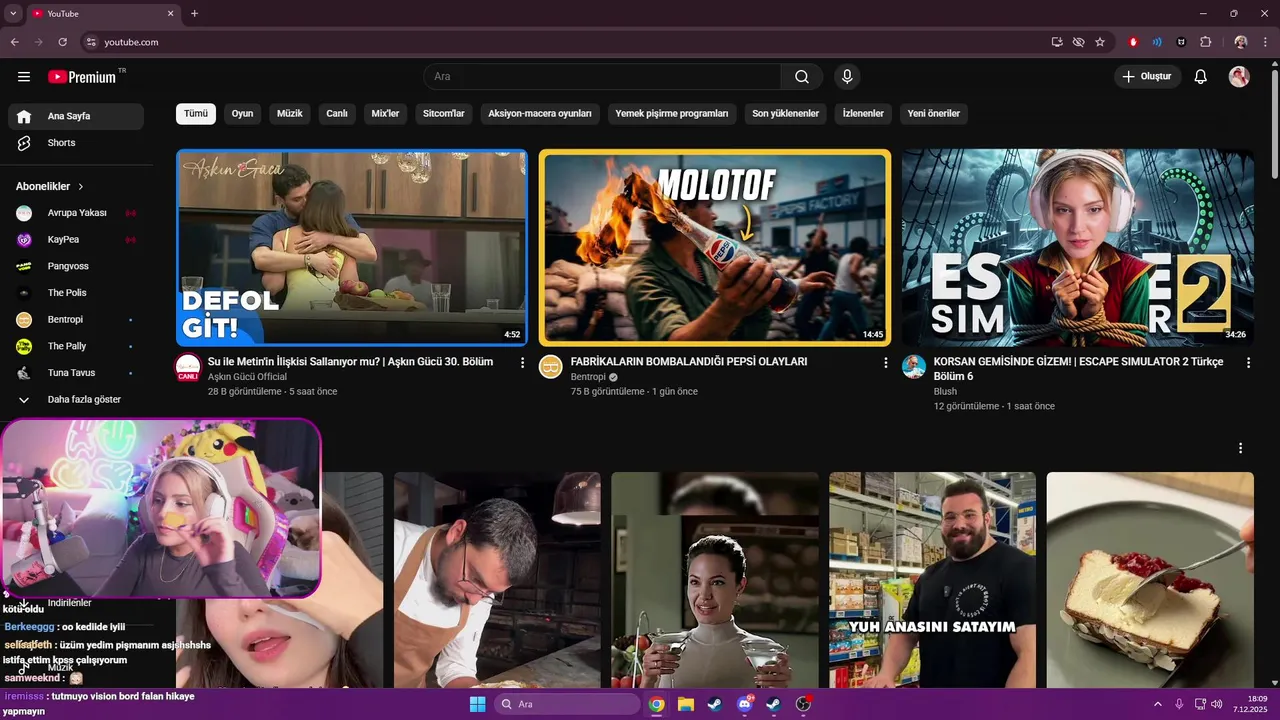Click the Windows Start button

pyautogui.click(x=477, y=704)
